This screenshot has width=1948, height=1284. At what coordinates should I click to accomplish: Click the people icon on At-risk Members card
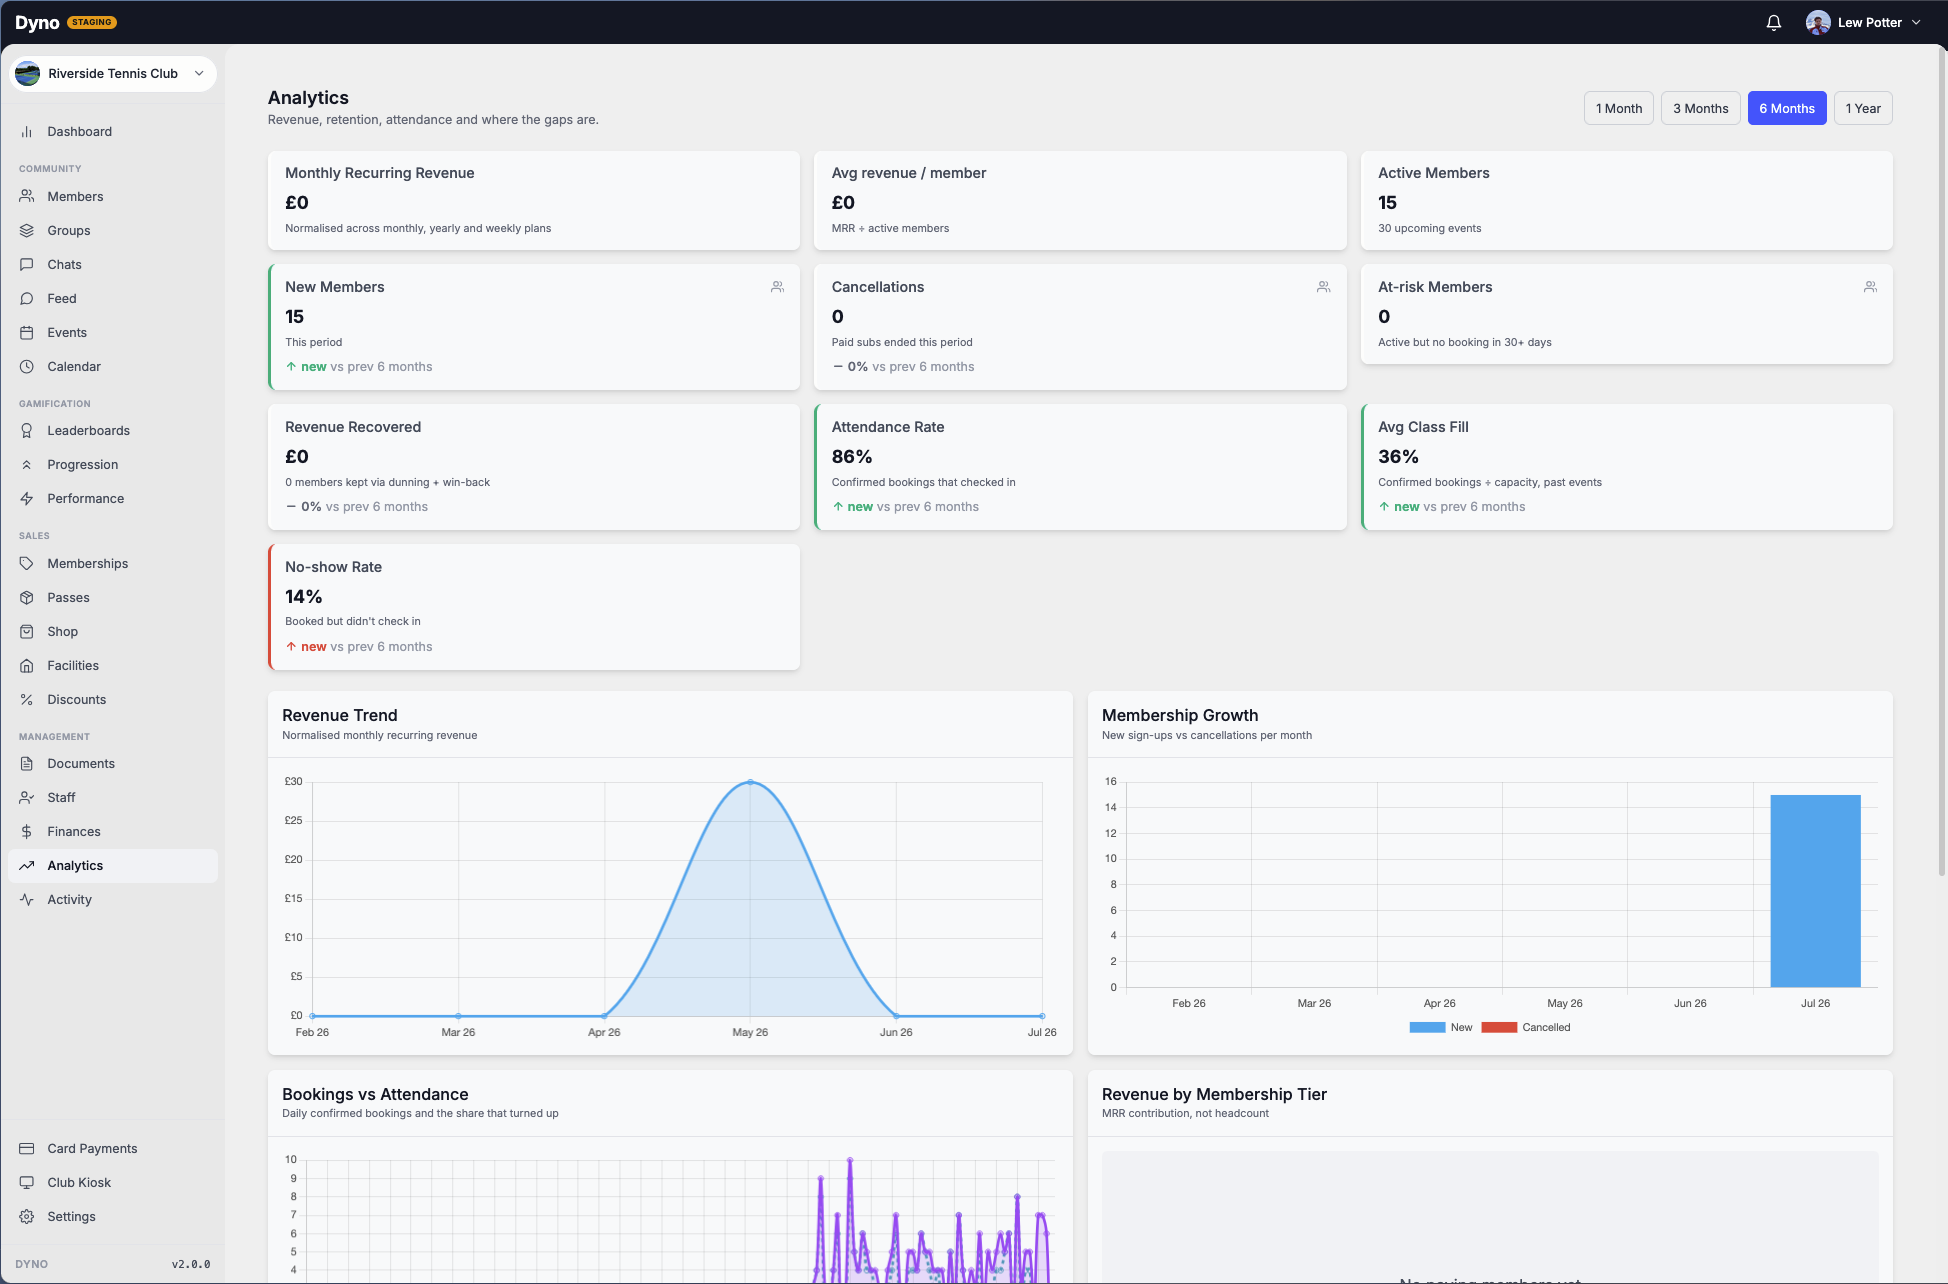[x=1870, y=287]
